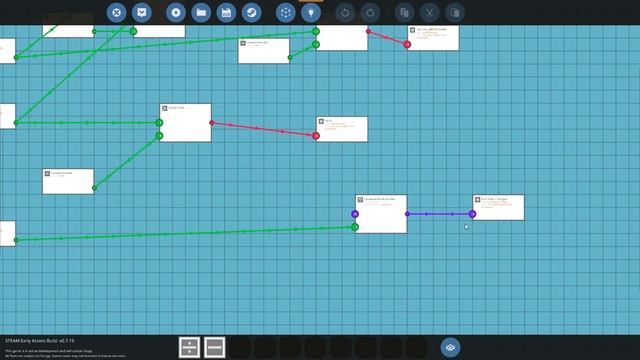Click the blue input port with no wire attached

click(355, 214)
